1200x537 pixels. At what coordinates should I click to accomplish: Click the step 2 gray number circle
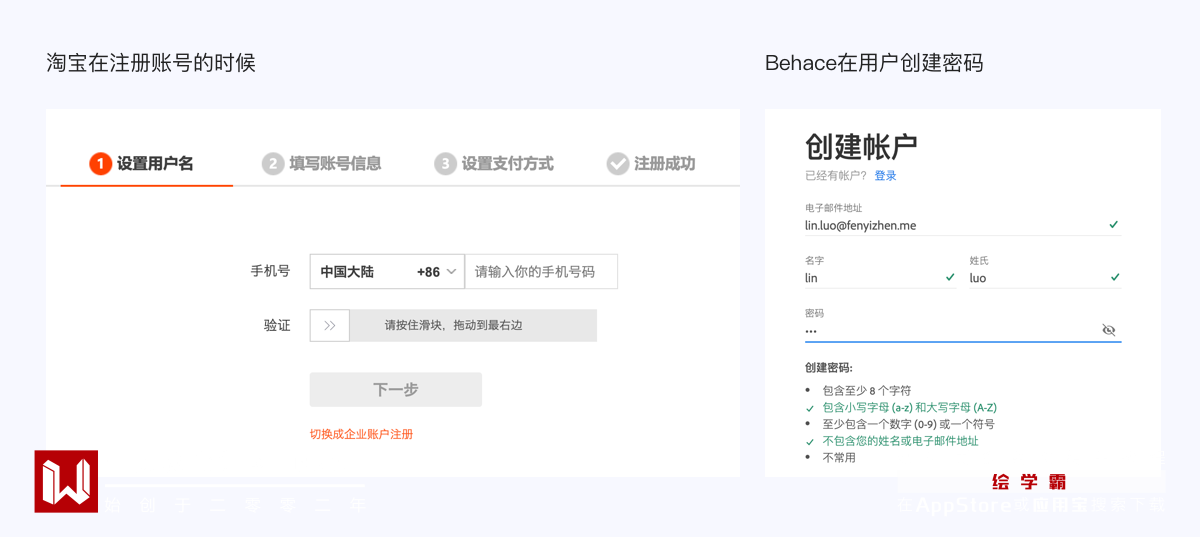[x=273, y=164]
